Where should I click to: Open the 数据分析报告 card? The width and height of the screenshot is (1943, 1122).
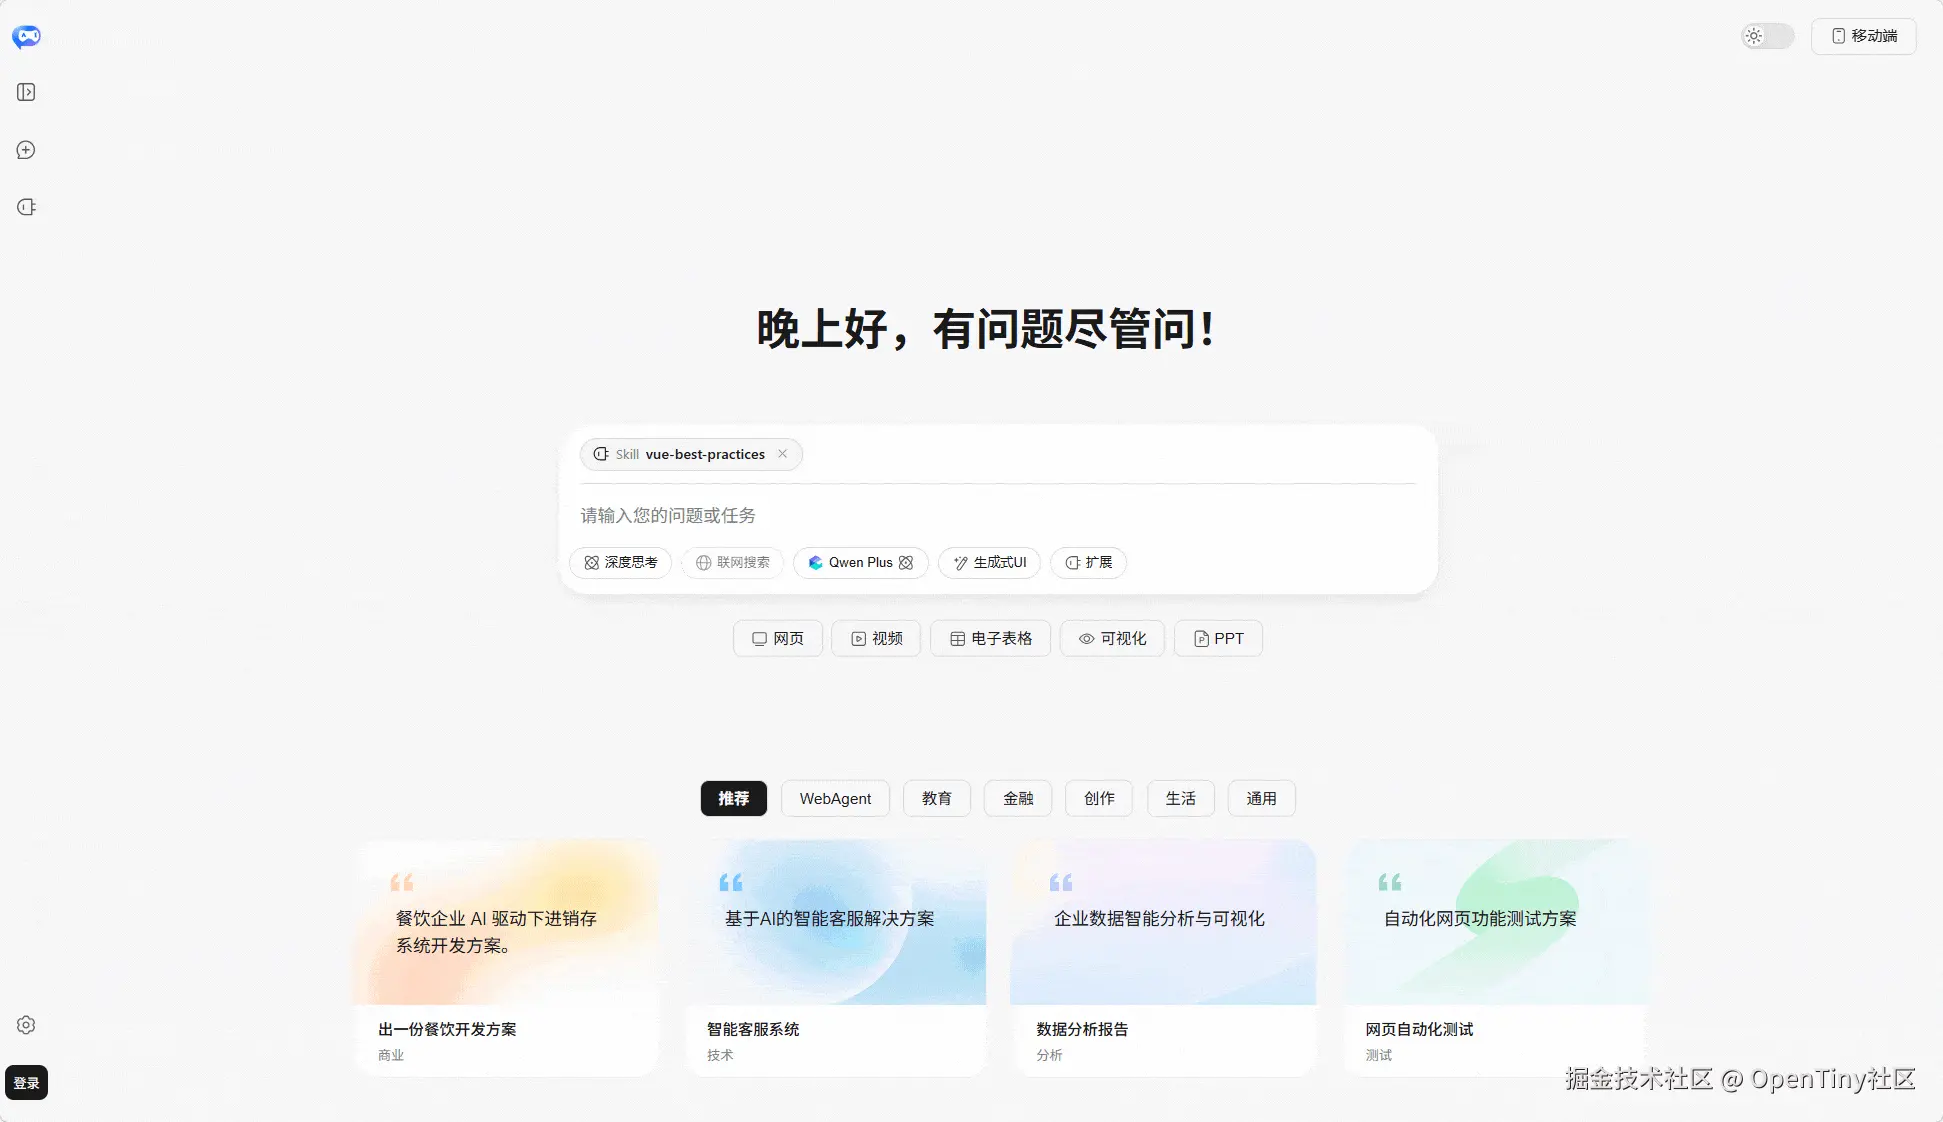(x=1164, y=958)
